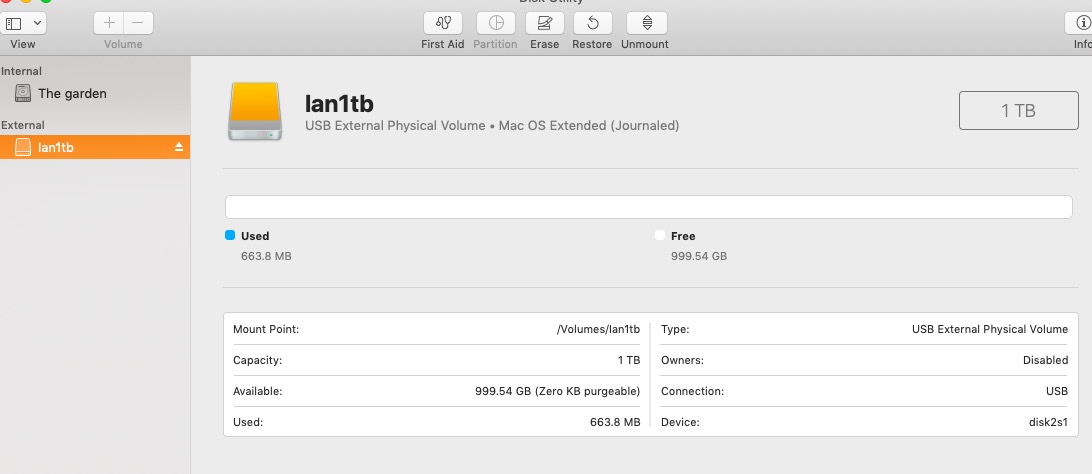Click the Ian1tb sidebar drive icon
1092x474 pixels.
23,147
